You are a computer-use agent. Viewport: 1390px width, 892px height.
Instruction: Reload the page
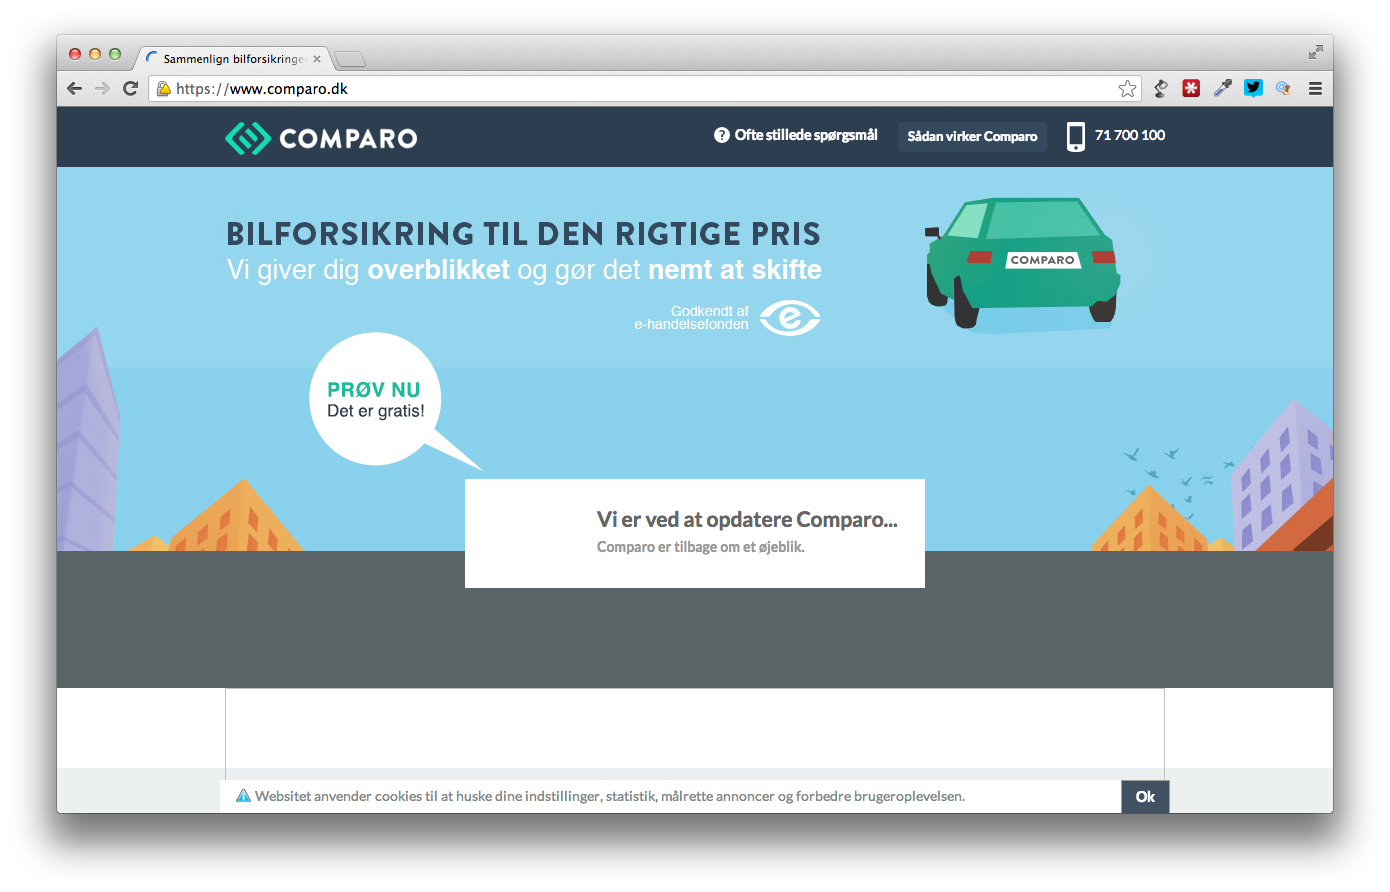click(130, 89)
